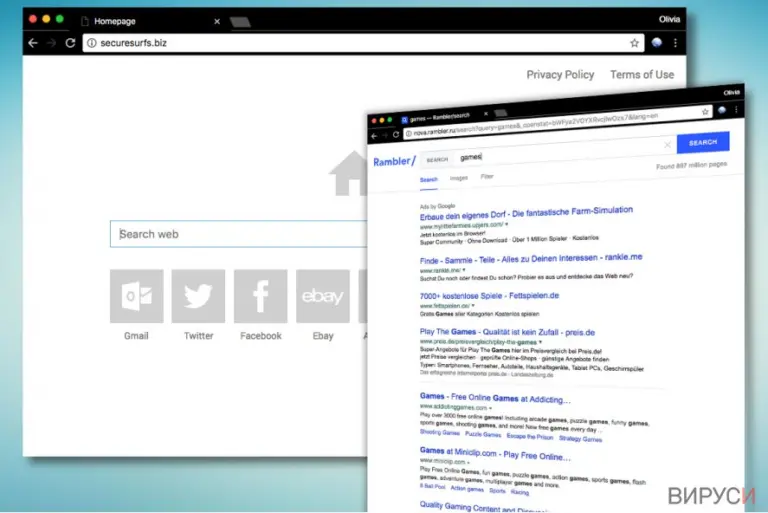Bookmark securesurfs.biz with the star icon
768x513 pixels.
tap(634, 43)
